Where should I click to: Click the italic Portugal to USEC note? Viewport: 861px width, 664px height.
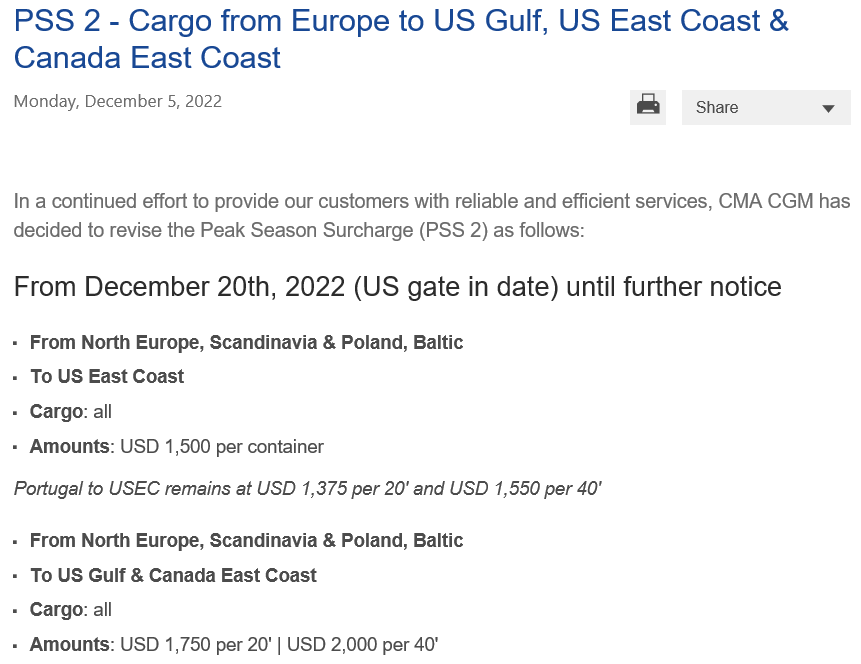click(308, 488)
